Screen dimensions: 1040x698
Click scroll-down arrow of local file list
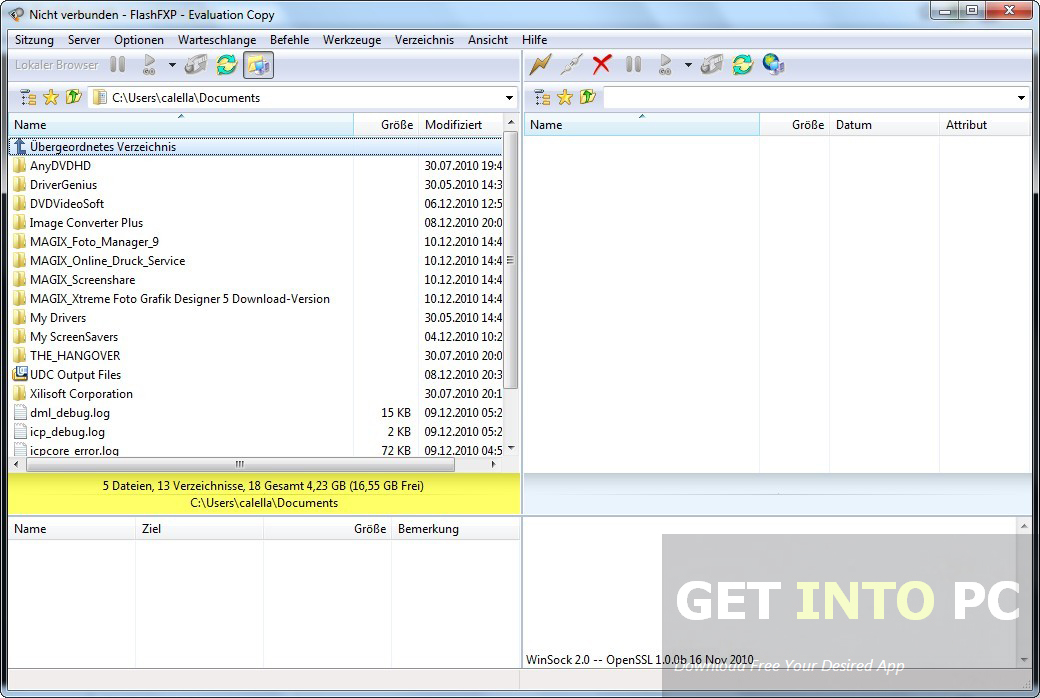click(511, 449)
